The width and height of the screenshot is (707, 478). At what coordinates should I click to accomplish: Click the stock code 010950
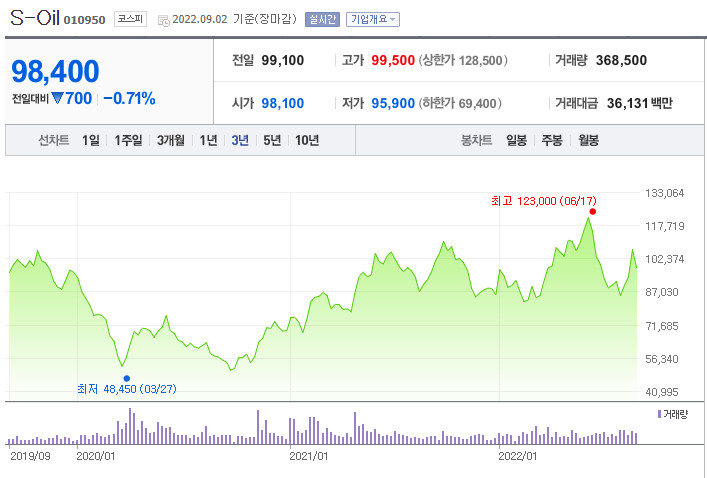(84, 20)
